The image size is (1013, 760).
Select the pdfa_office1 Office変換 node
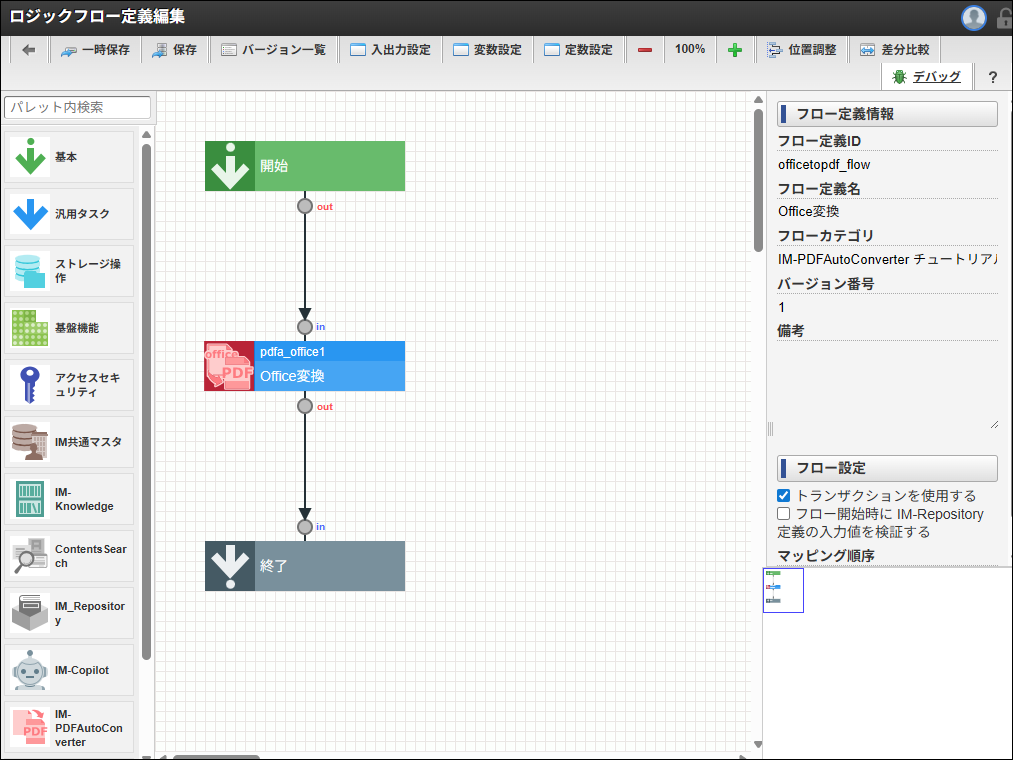[305, 366]
